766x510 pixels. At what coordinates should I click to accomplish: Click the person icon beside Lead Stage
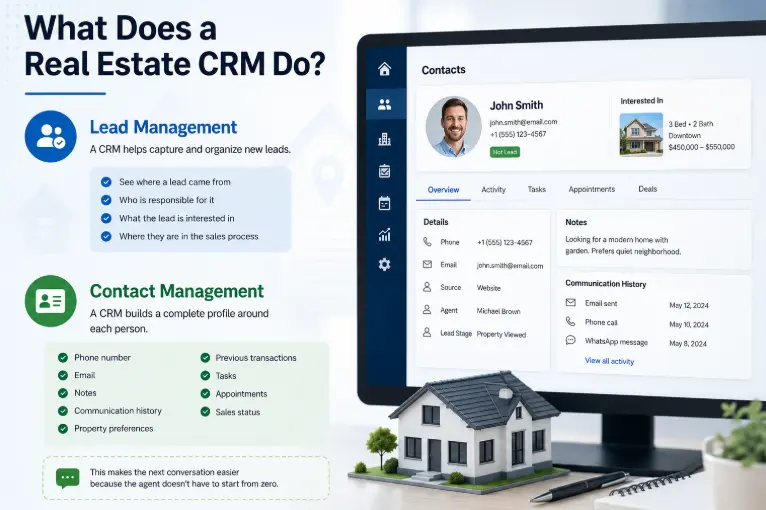(x=427, y=333)
